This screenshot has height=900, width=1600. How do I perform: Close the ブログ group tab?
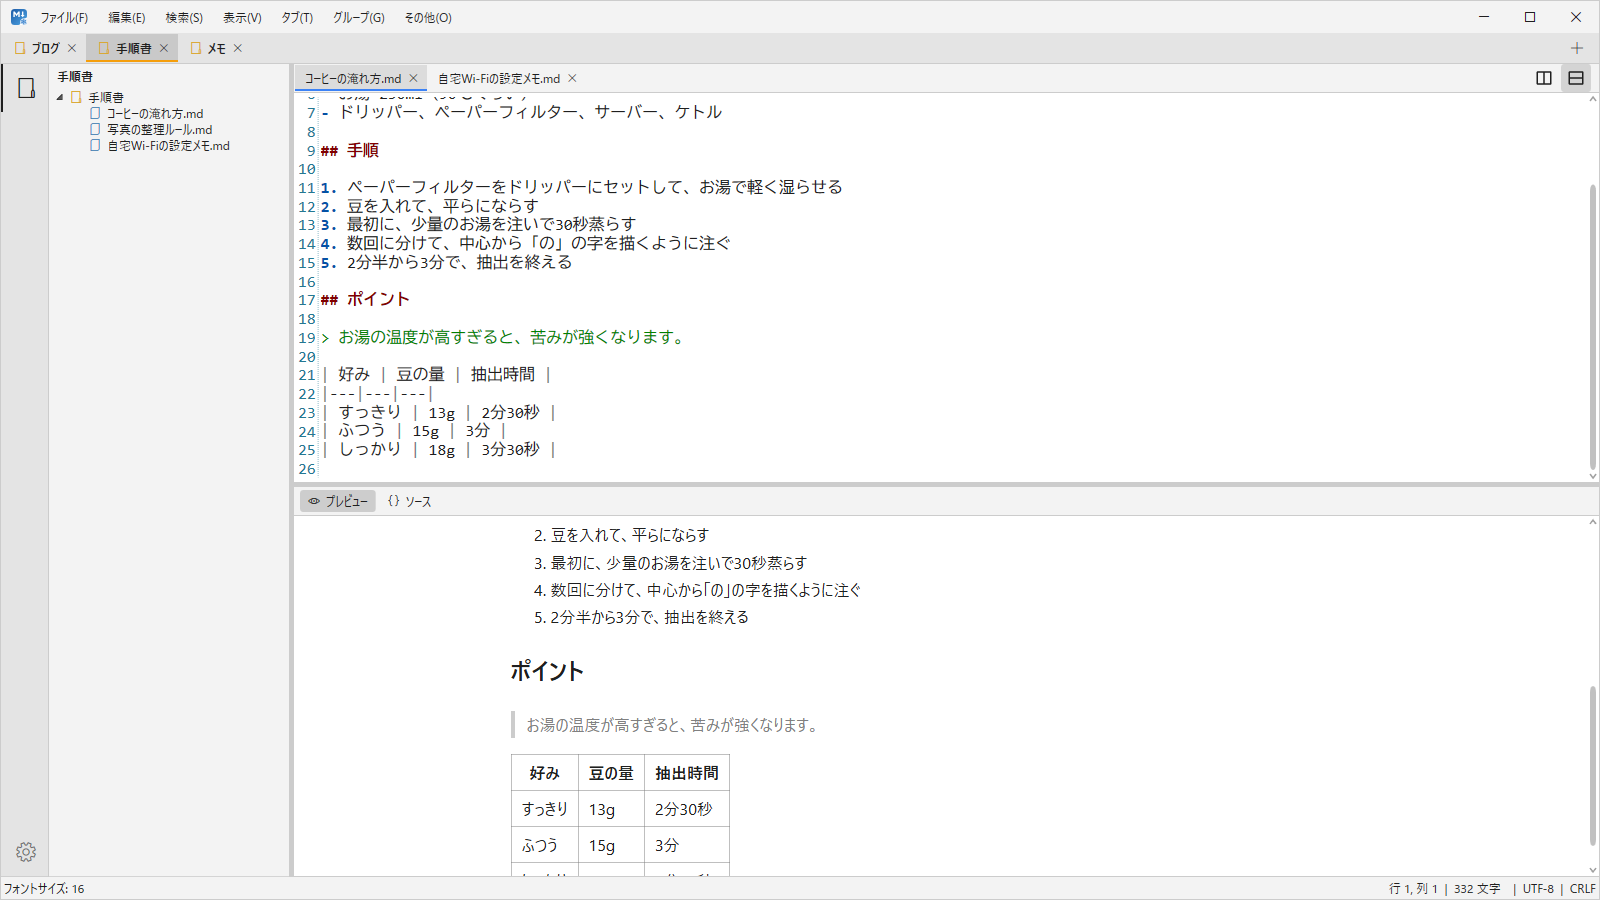pos(72,48)
